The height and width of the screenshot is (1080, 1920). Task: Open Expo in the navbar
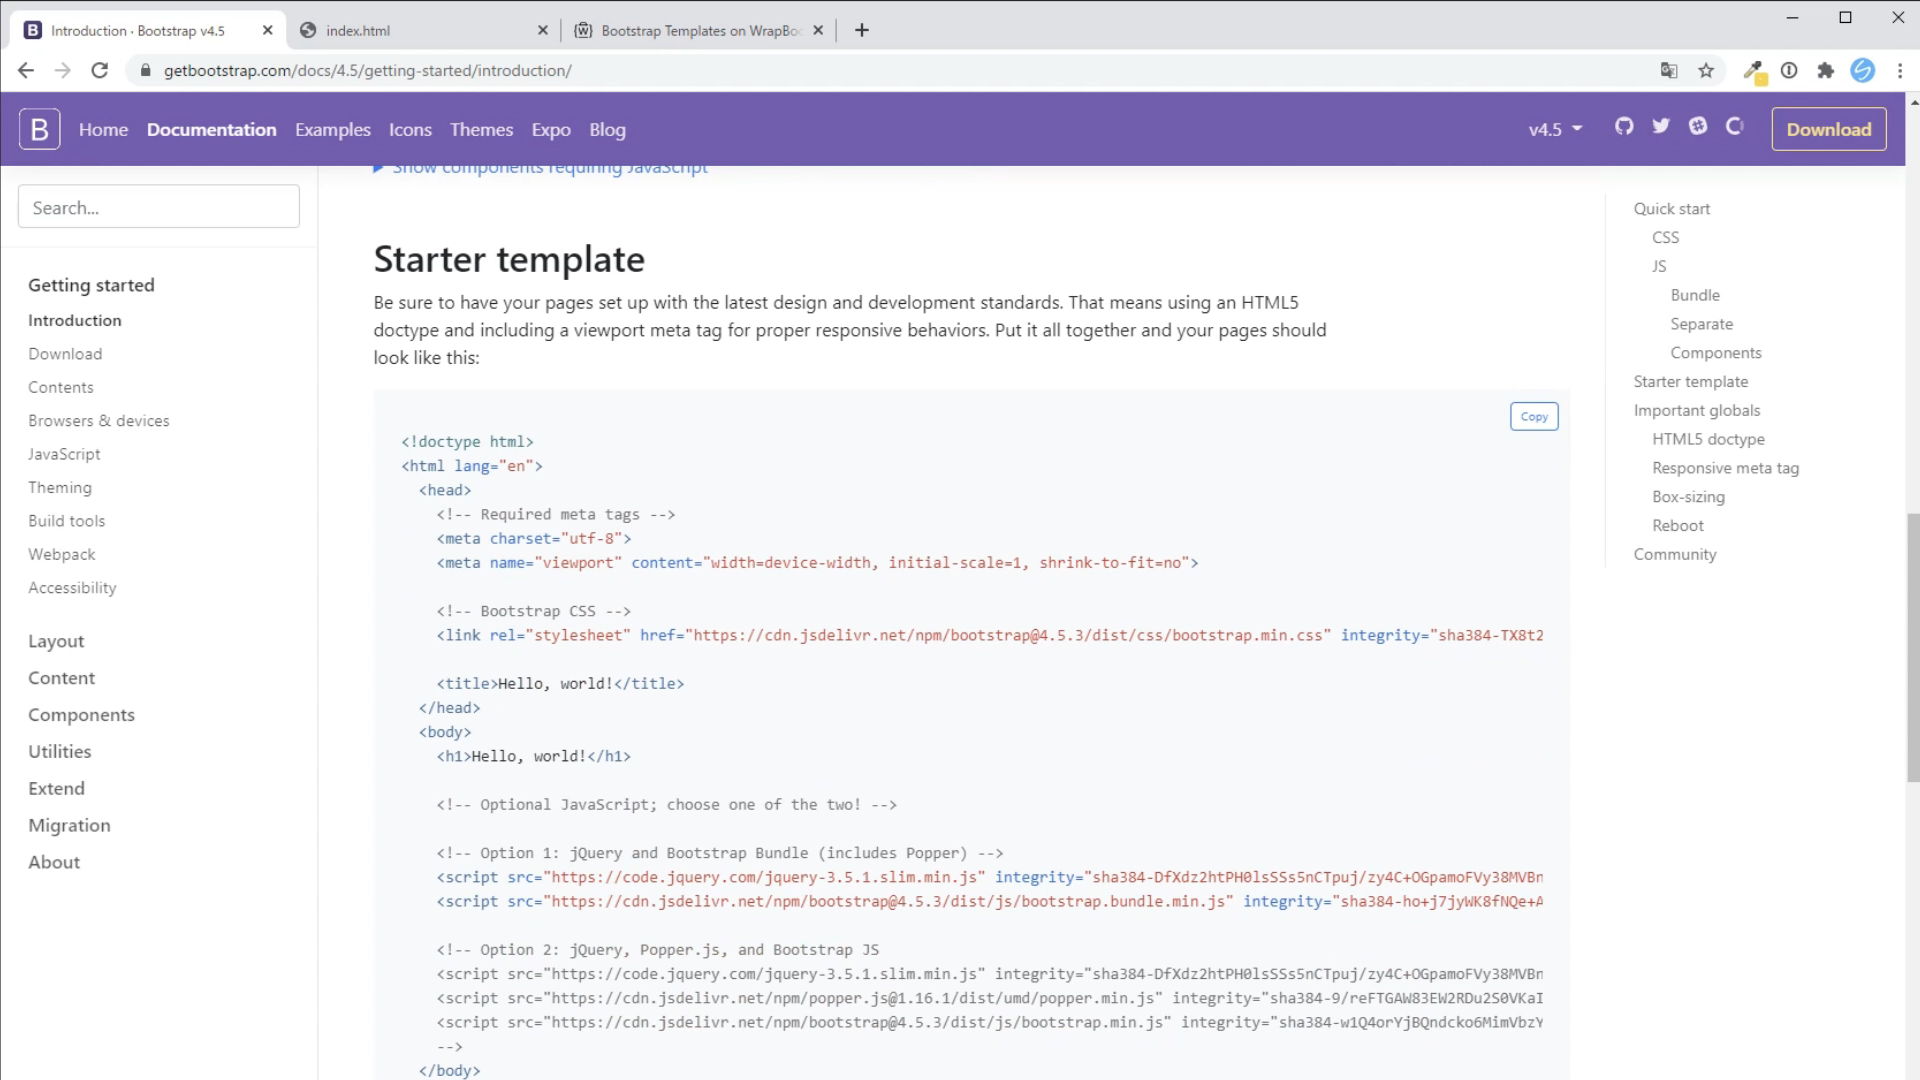(551, 129)
